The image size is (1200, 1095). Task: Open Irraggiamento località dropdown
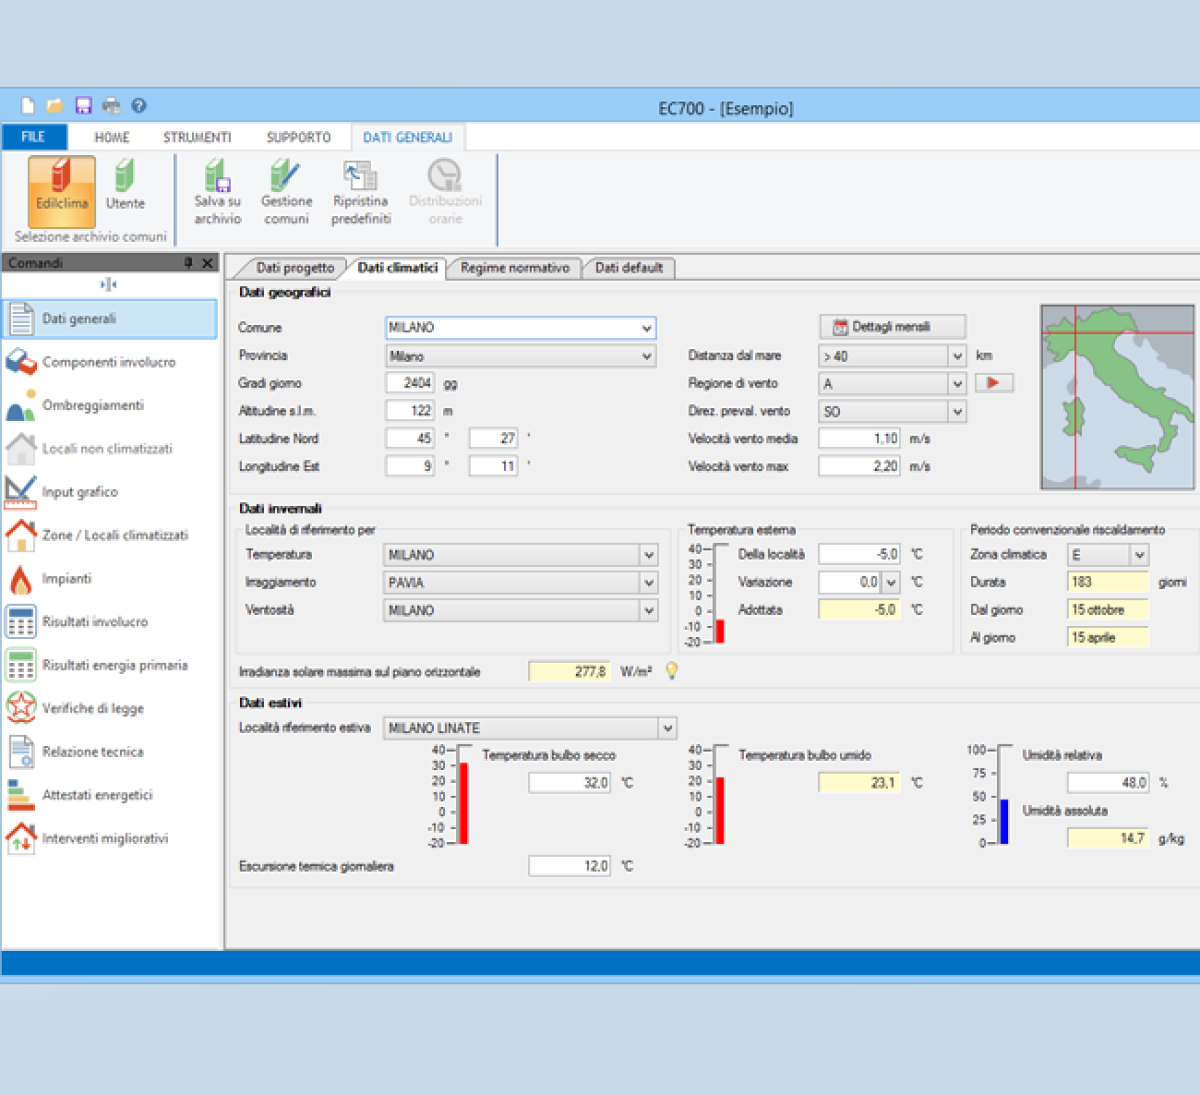click(649, 582)
